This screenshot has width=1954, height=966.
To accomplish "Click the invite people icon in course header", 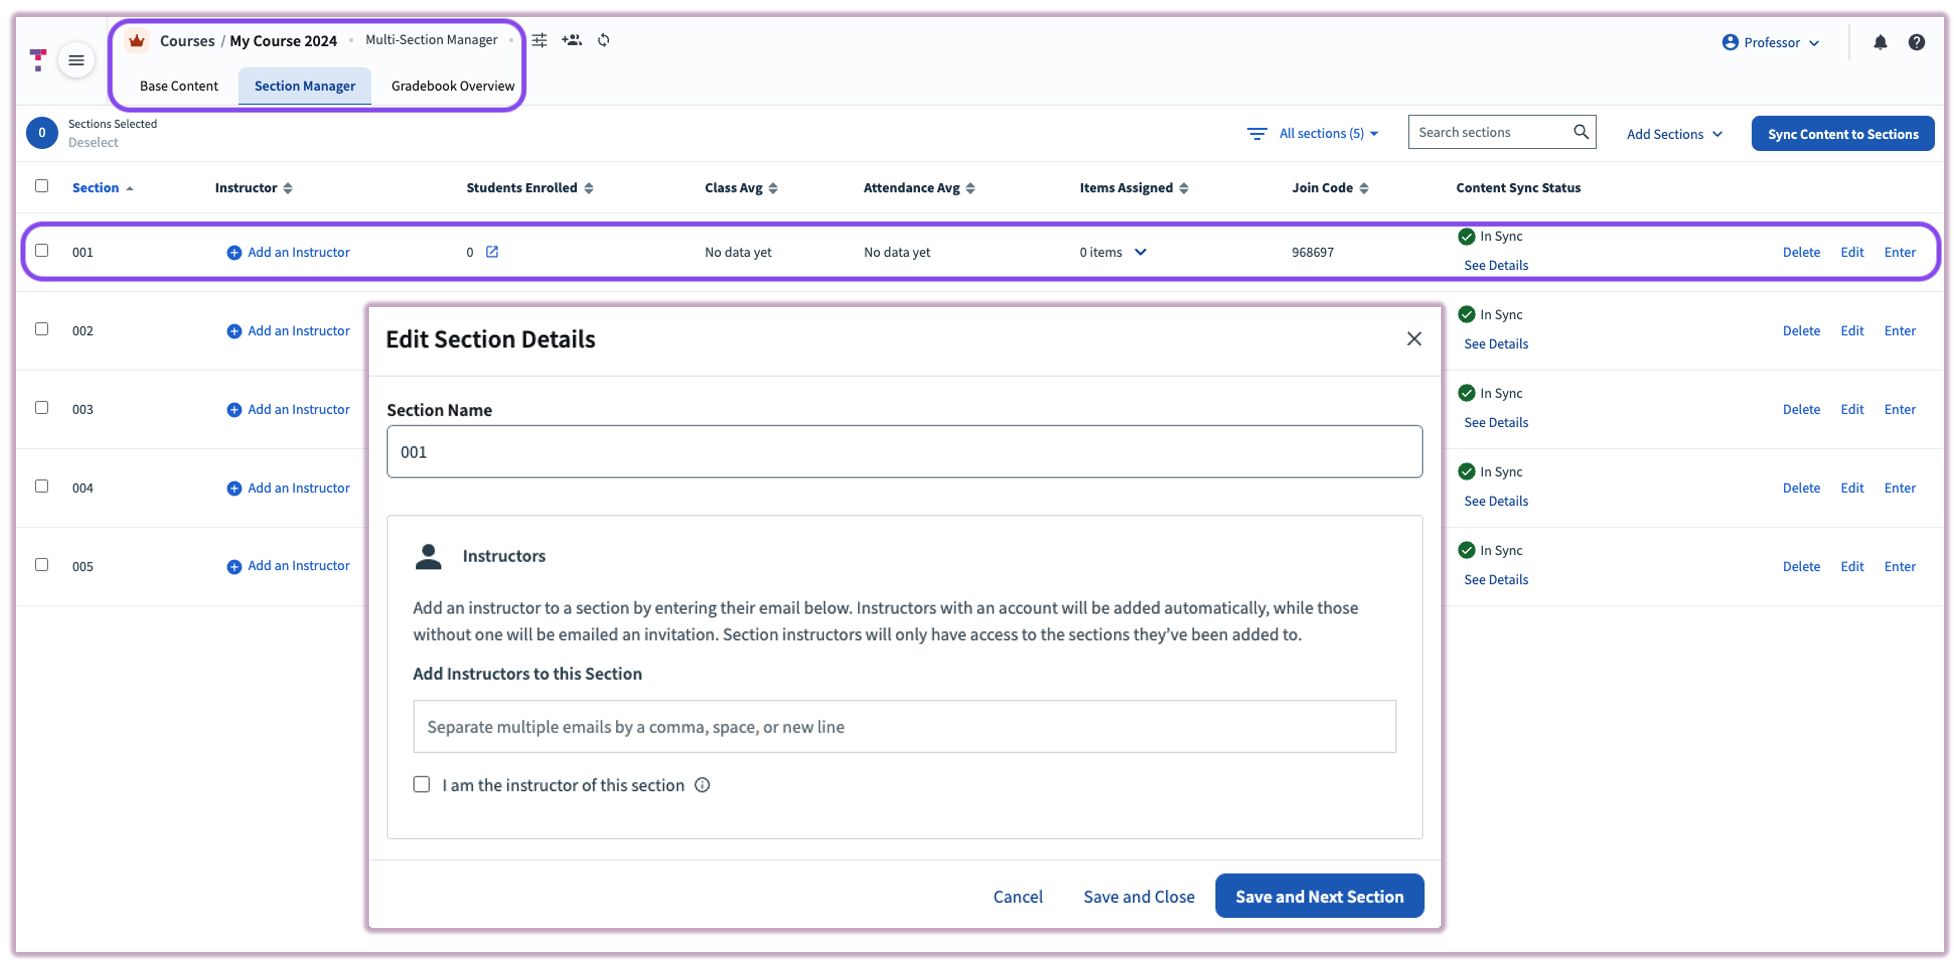I will click(572, 40).
